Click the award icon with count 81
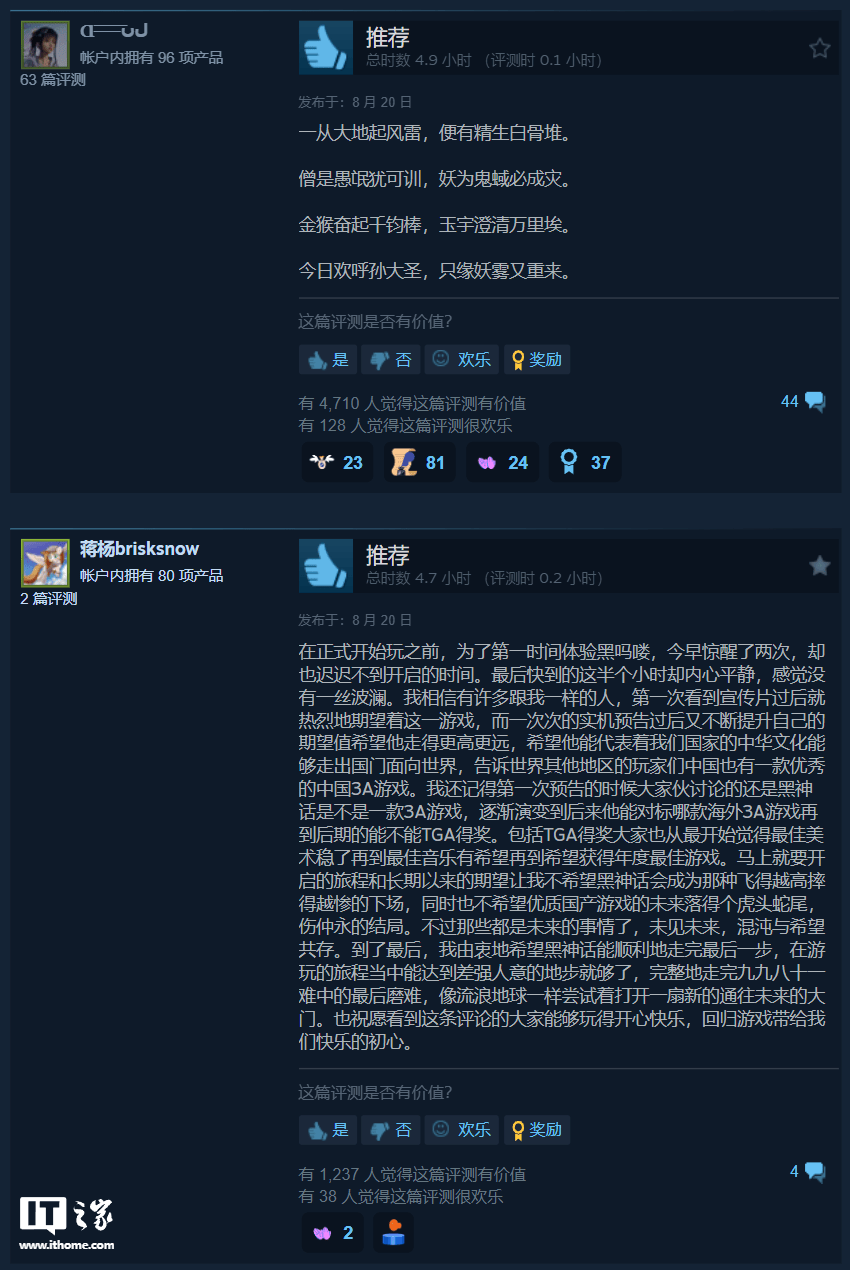Viewport: 850px width, 1270px height. (x=419, y=463)
